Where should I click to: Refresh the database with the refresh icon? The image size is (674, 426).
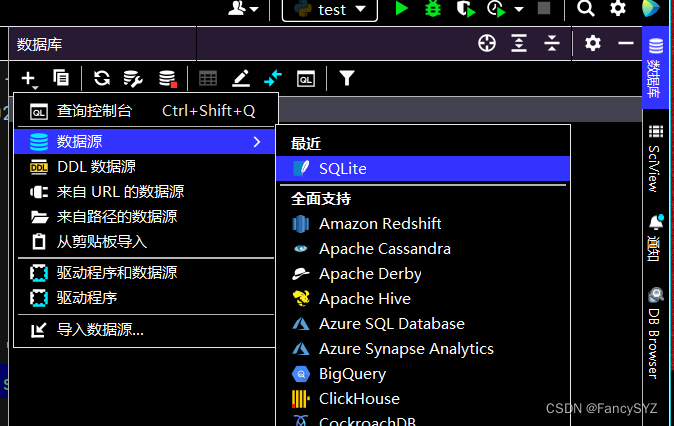pos(102,78)
